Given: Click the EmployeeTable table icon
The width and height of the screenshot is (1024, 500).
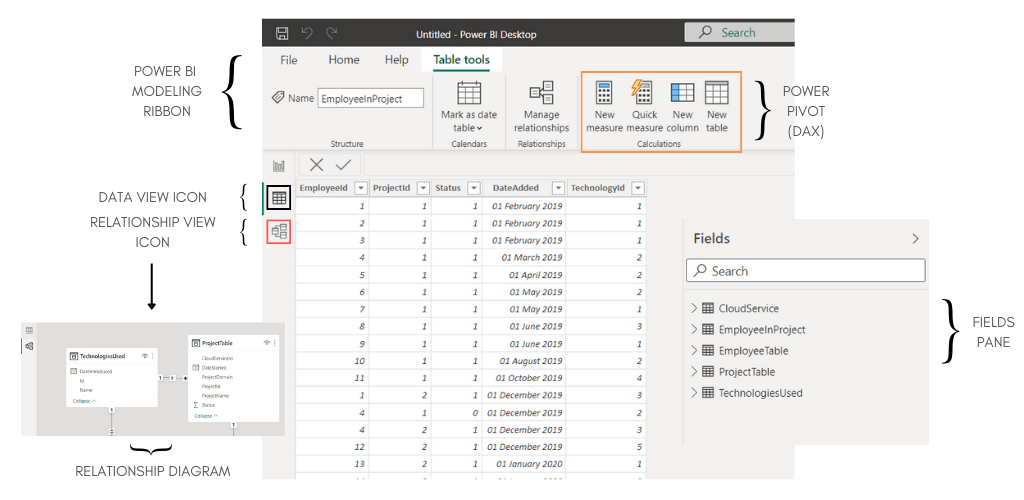Looking at the screenshot, I should (x=707, y=351).
